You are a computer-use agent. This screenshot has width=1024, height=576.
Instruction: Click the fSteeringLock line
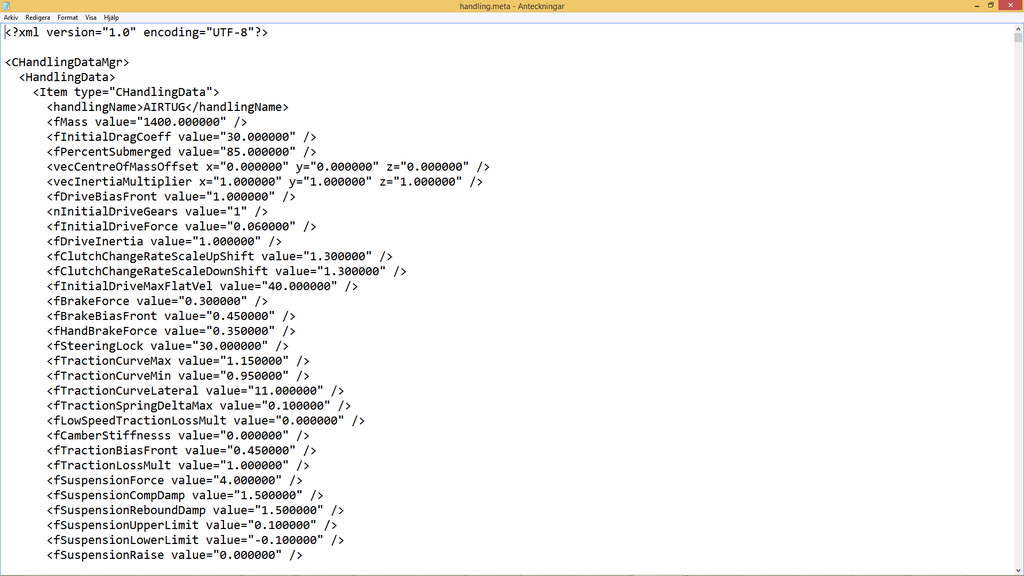click(x=167, y=346)
